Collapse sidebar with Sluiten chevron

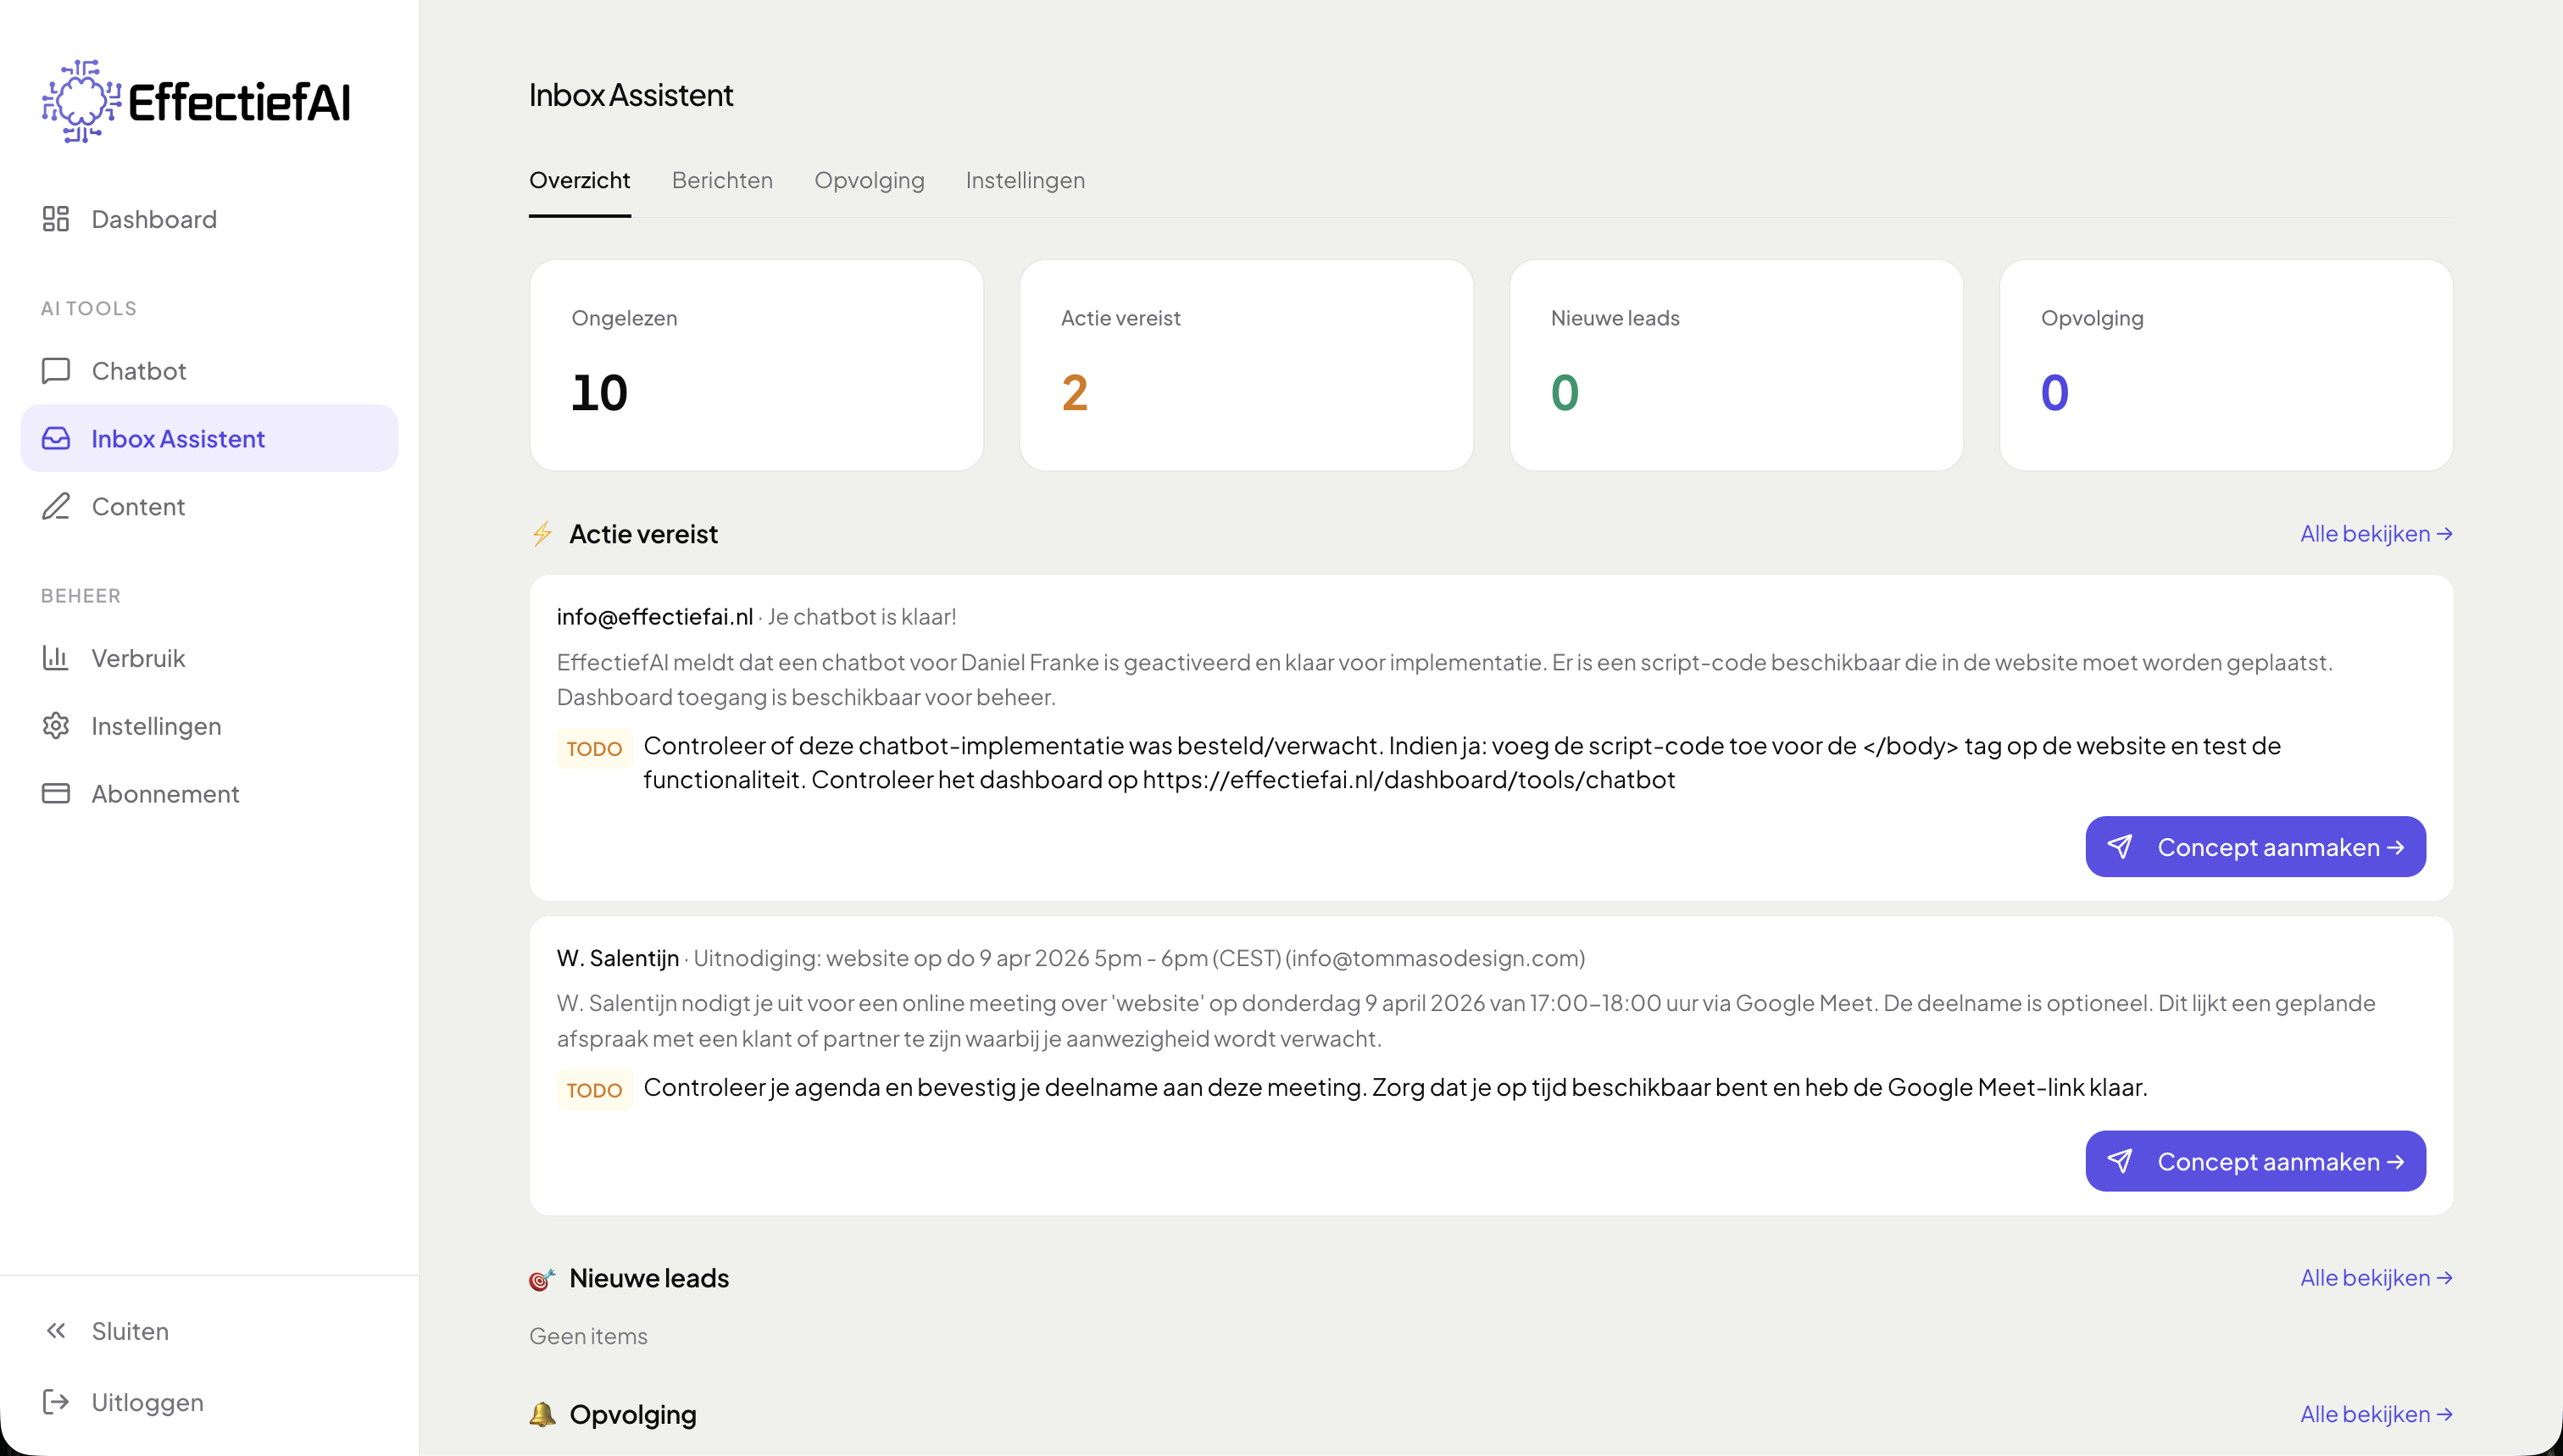pyautogui.click(x=56, y=1331)
